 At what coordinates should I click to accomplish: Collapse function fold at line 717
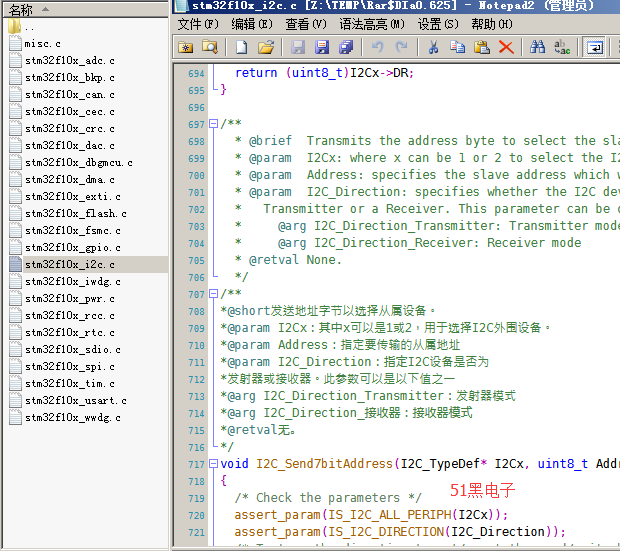coord(213,463)
